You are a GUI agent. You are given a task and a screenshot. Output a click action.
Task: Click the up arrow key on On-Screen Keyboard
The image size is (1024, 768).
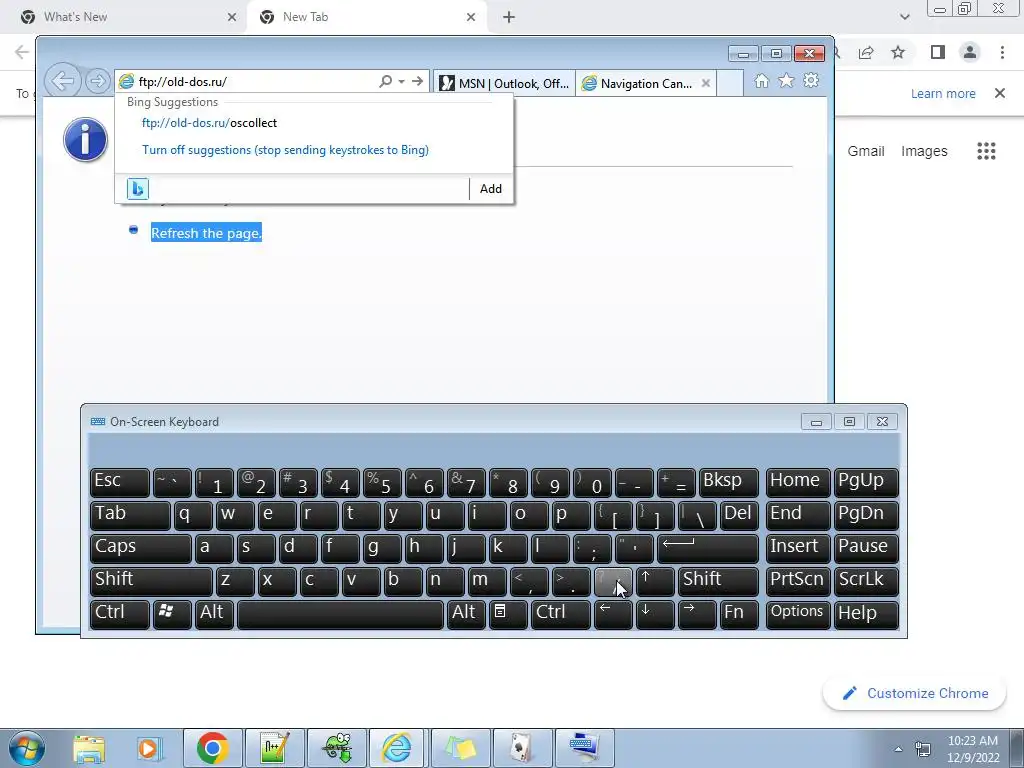[655, 581]
